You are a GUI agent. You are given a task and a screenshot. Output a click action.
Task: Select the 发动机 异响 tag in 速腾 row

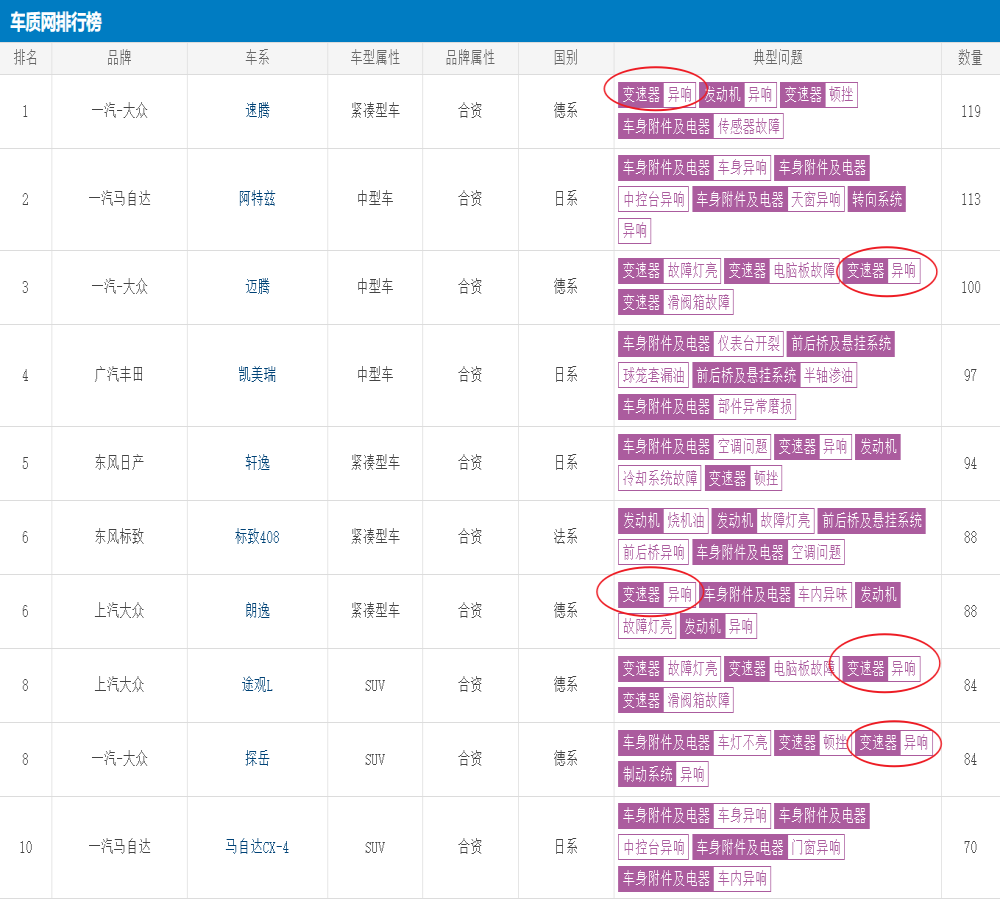coord(740,95)
